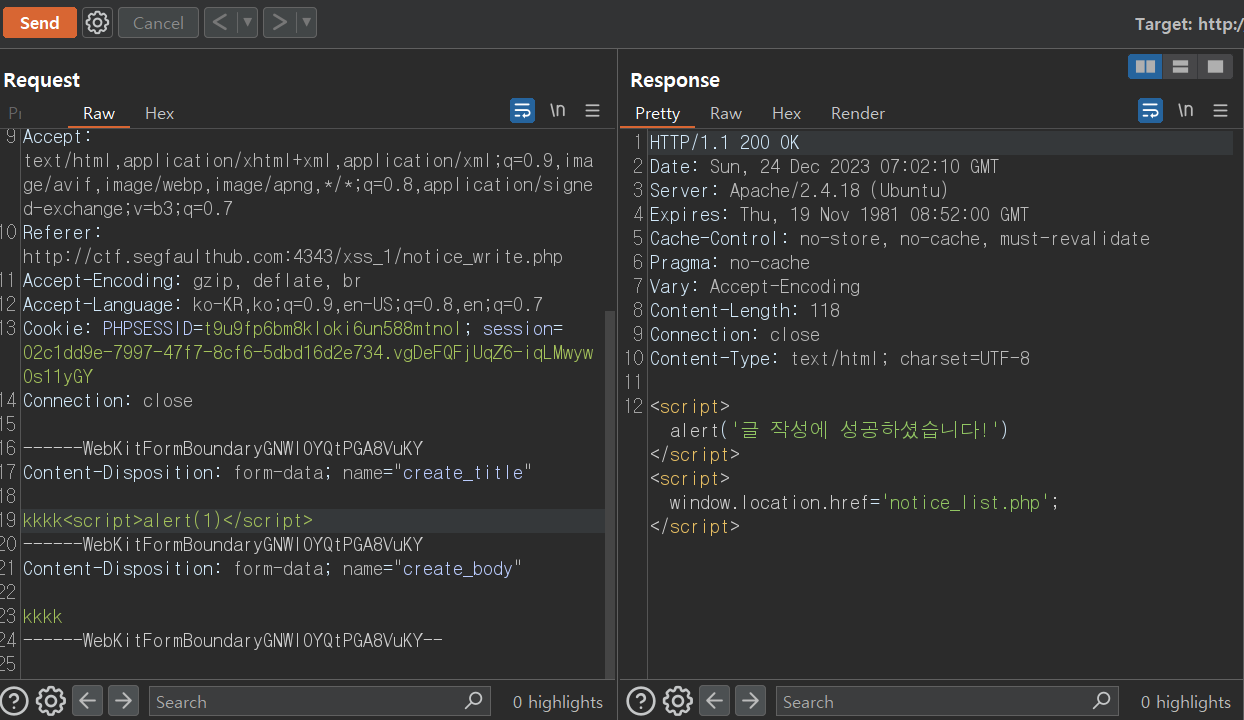The width and height of the screenshot is (1244, 720).
Task: Open the back history dropdown arrow
Action: click(x=247, y=23)
